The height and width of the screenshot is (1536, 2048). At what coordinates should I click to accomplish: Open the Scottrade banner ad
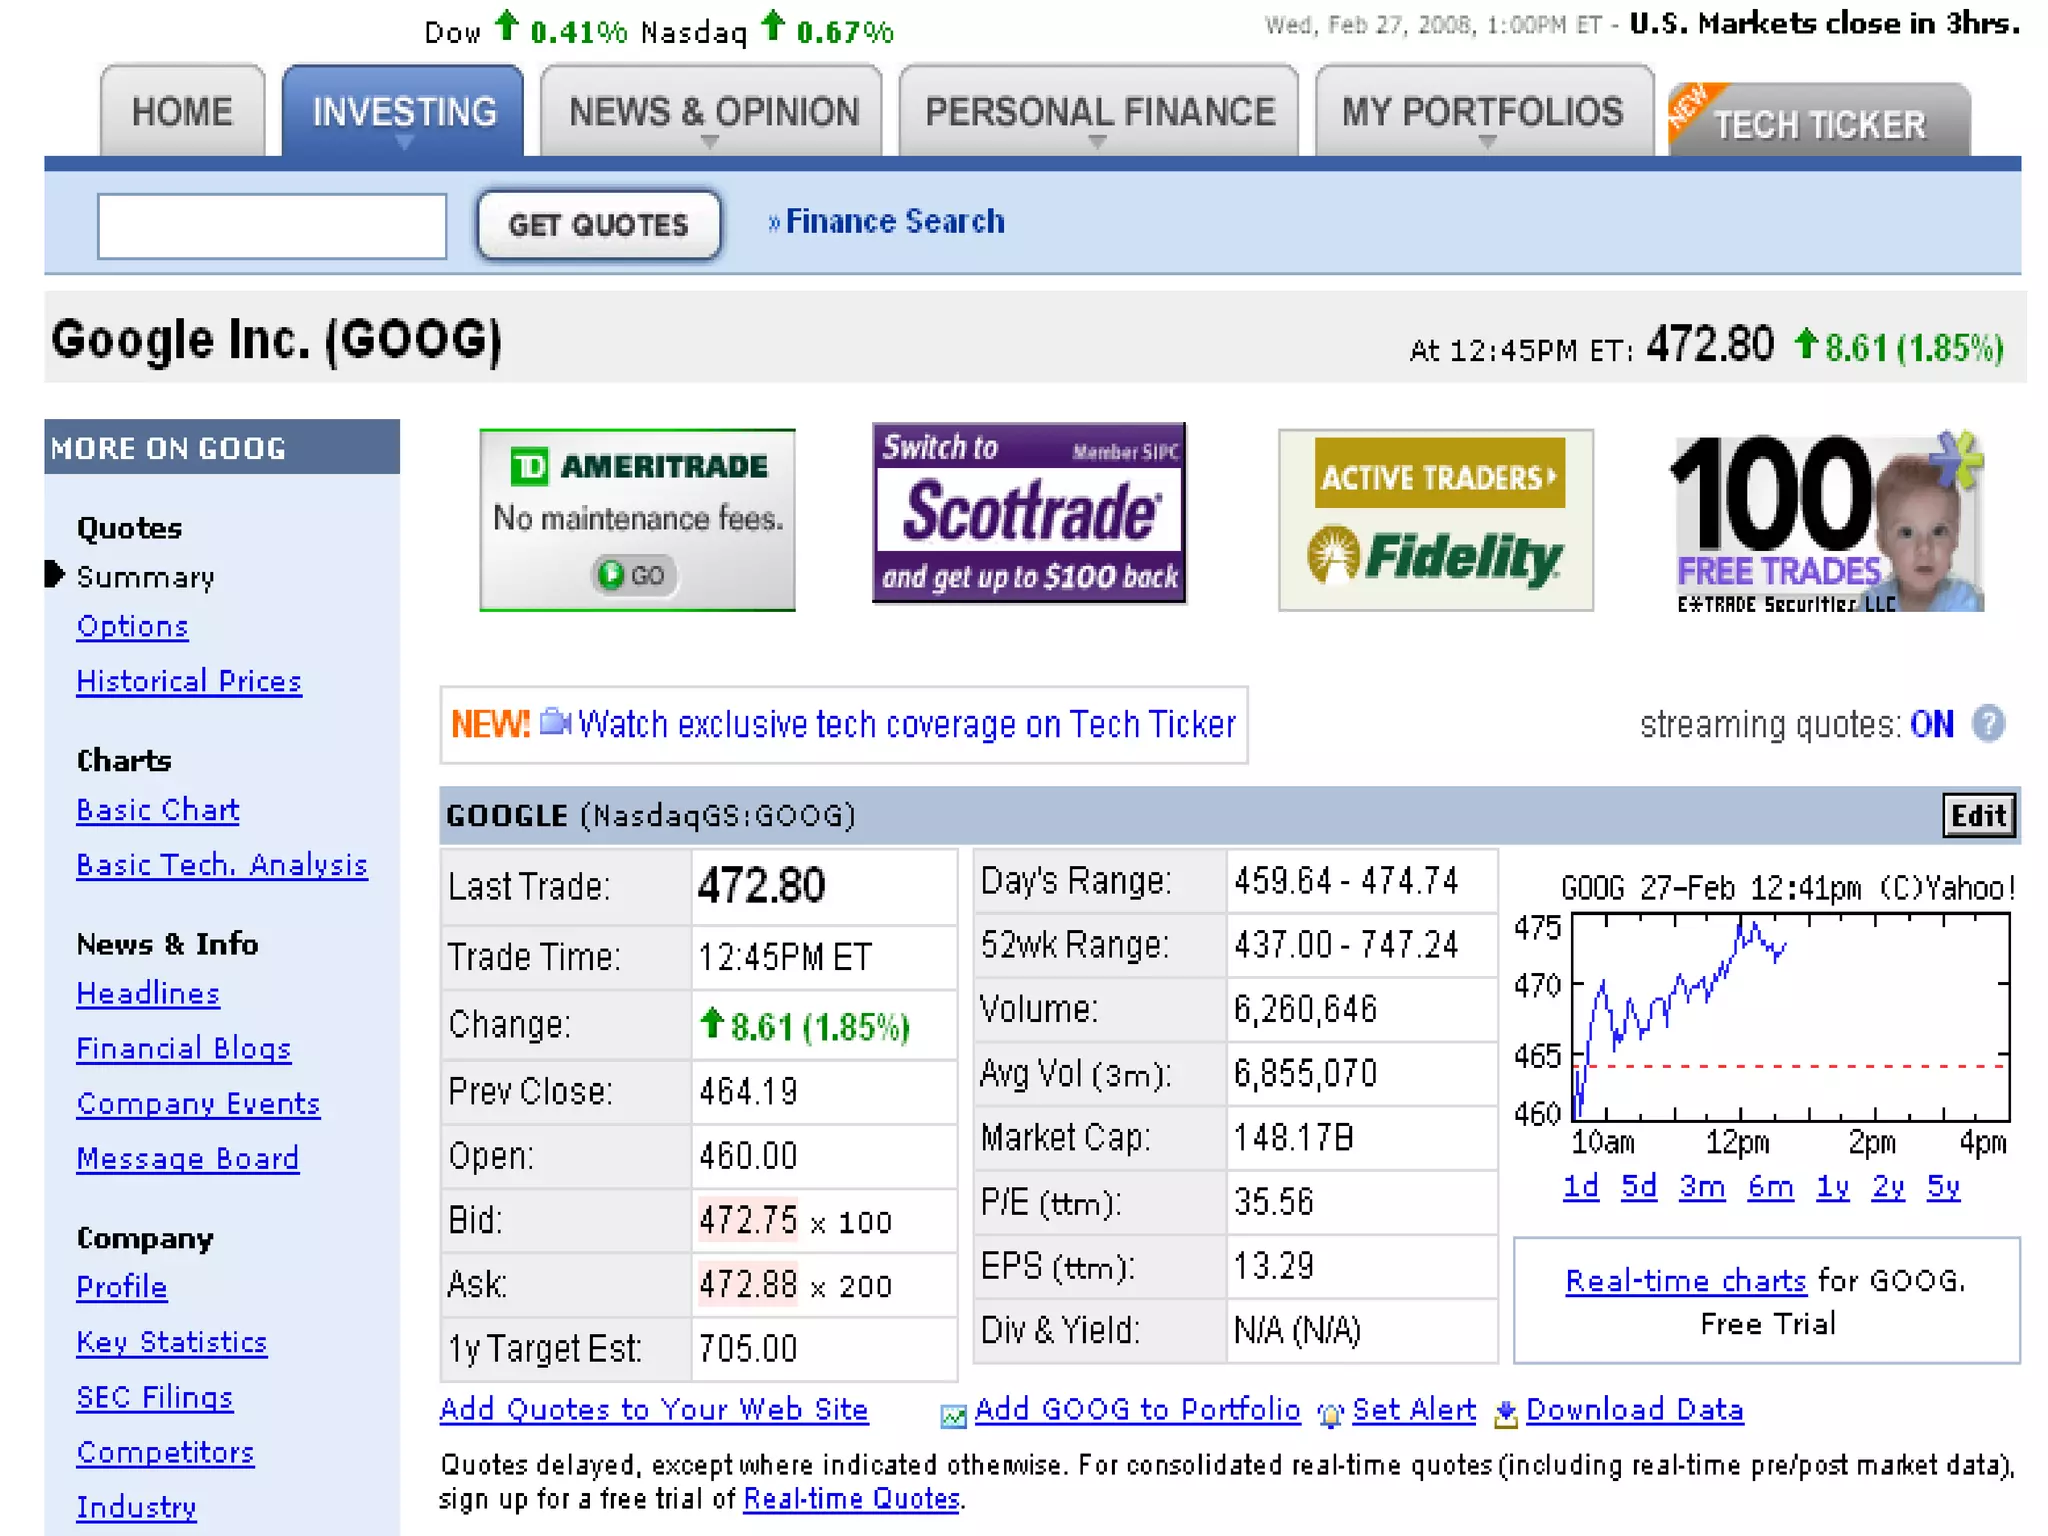tap(1029, 513)
